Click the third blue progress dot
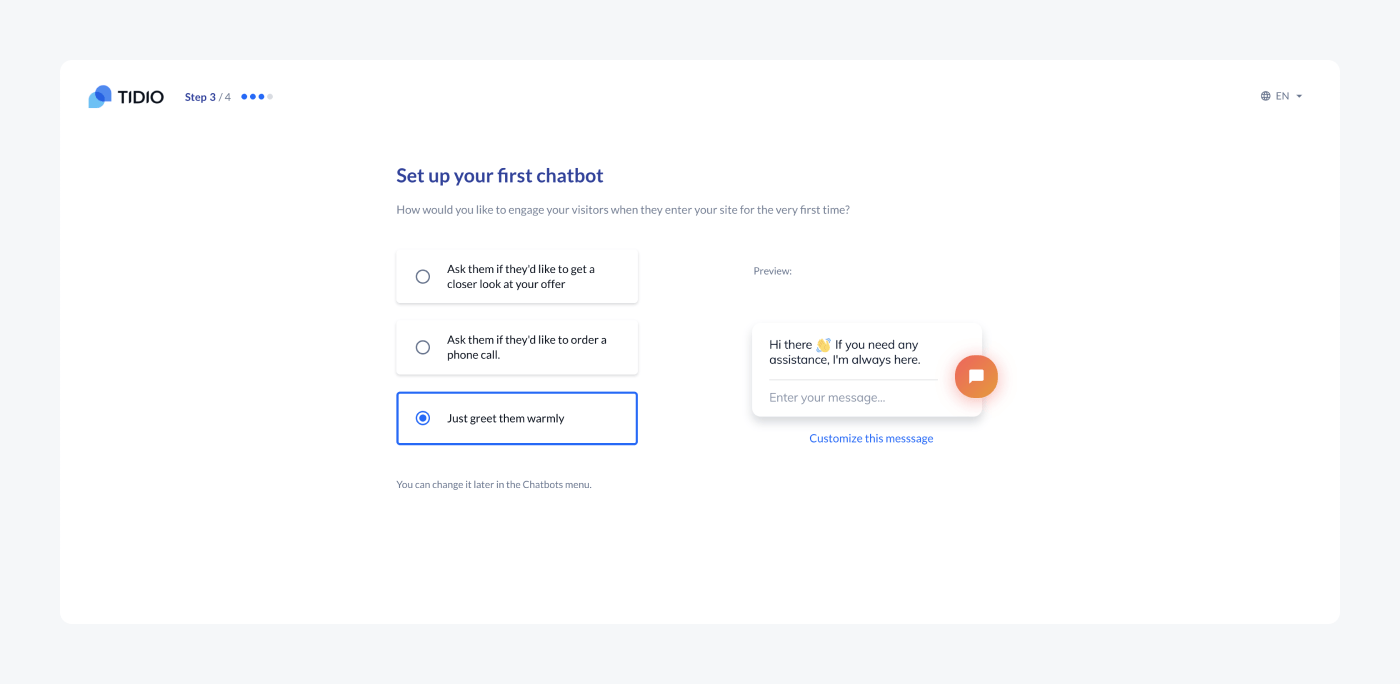The width and height of the screenshot is (1400, 684). [x=261, y=97]
